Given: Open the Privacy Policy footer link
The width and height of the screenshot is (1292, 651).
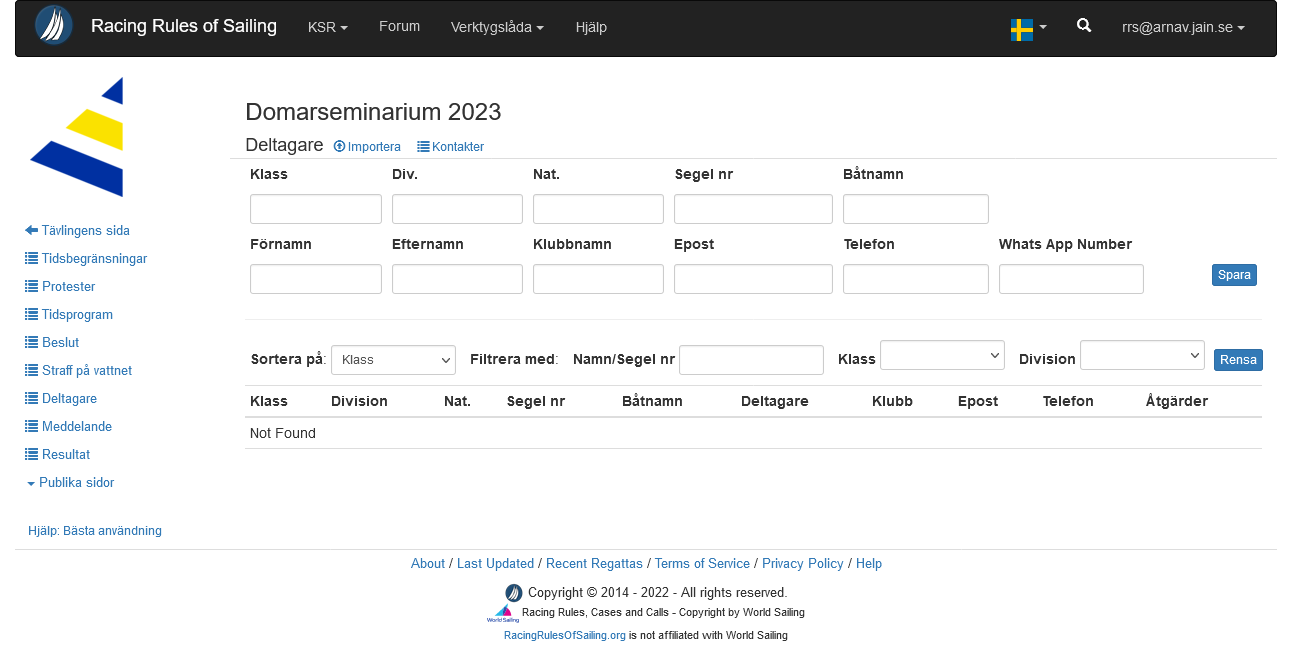Looking at the screenshot, I should click(x=802, y=564).
